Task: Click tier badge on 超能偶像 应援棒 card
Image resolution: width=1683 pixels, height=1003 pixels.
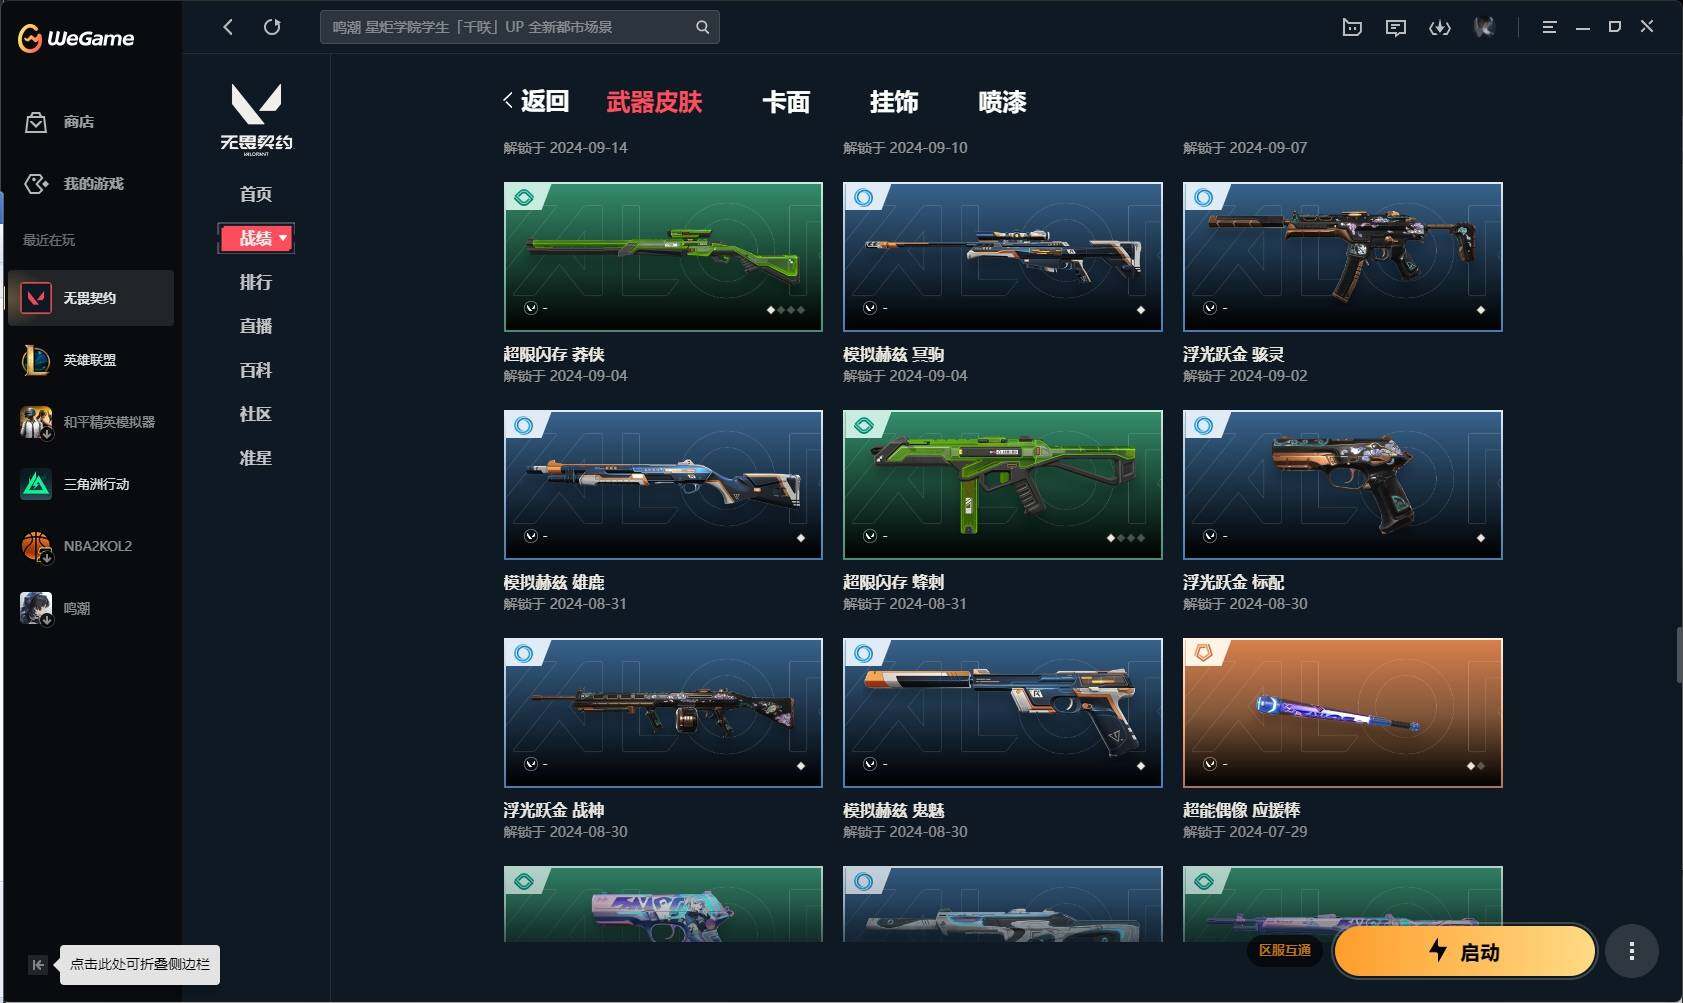Action: [x=1204, y=654]
